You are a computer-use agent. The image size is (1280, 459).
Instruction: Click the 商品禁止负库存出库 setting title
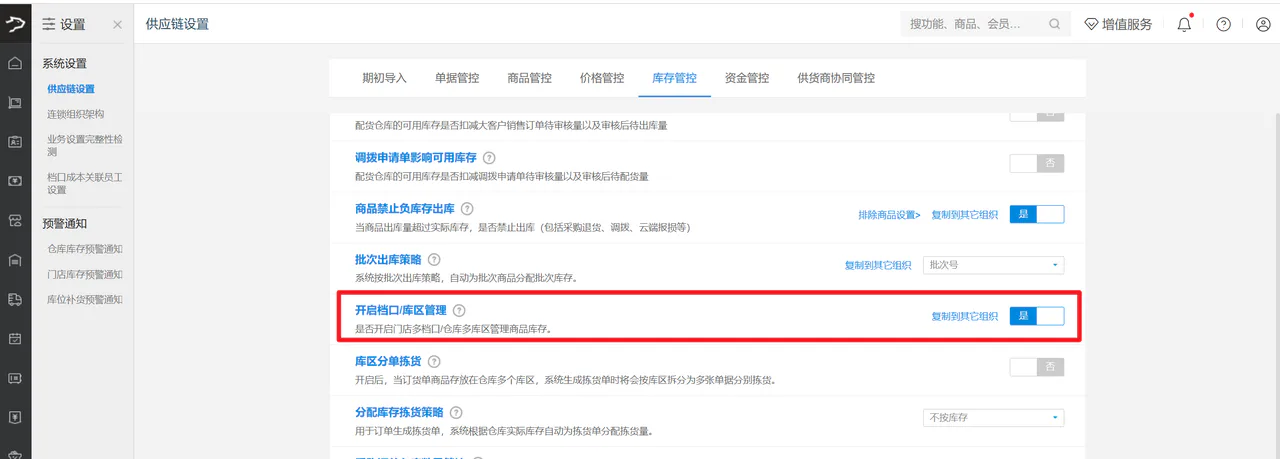pyautogui.click(x=405, y=210)
